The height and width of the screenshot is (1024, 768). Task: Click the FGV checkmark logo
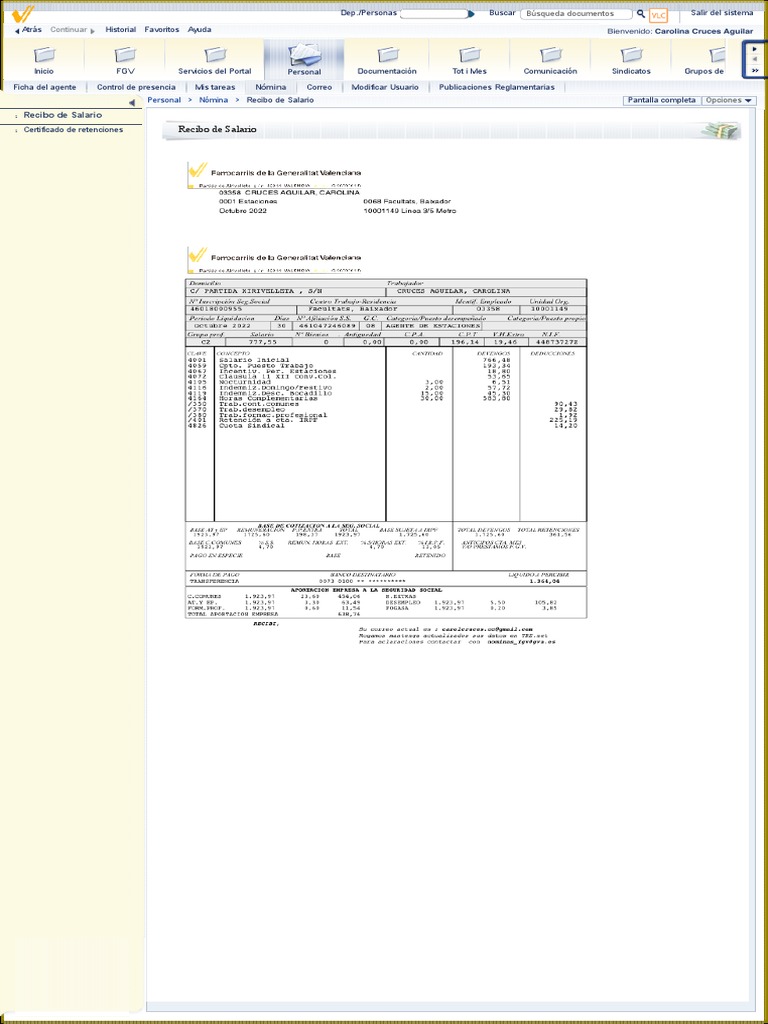click(x=23, y=13)
